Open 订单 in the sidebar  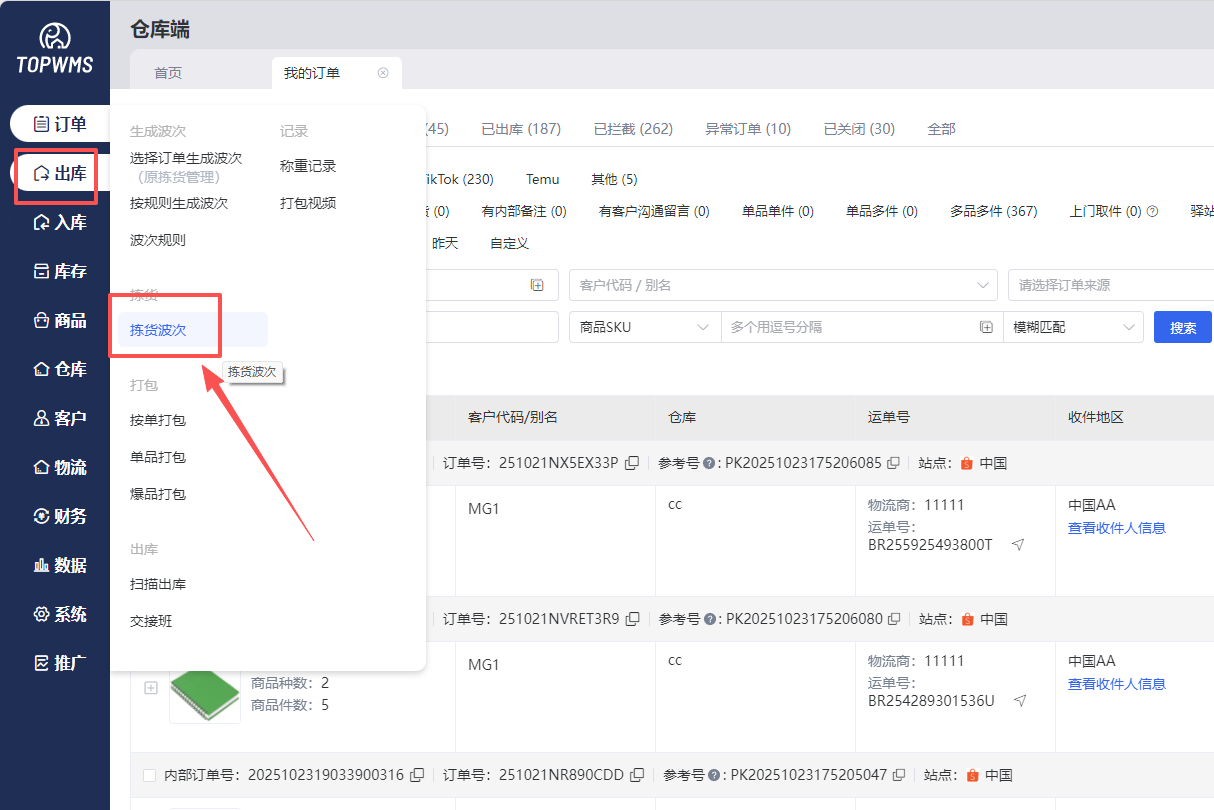tap(60, 124)
